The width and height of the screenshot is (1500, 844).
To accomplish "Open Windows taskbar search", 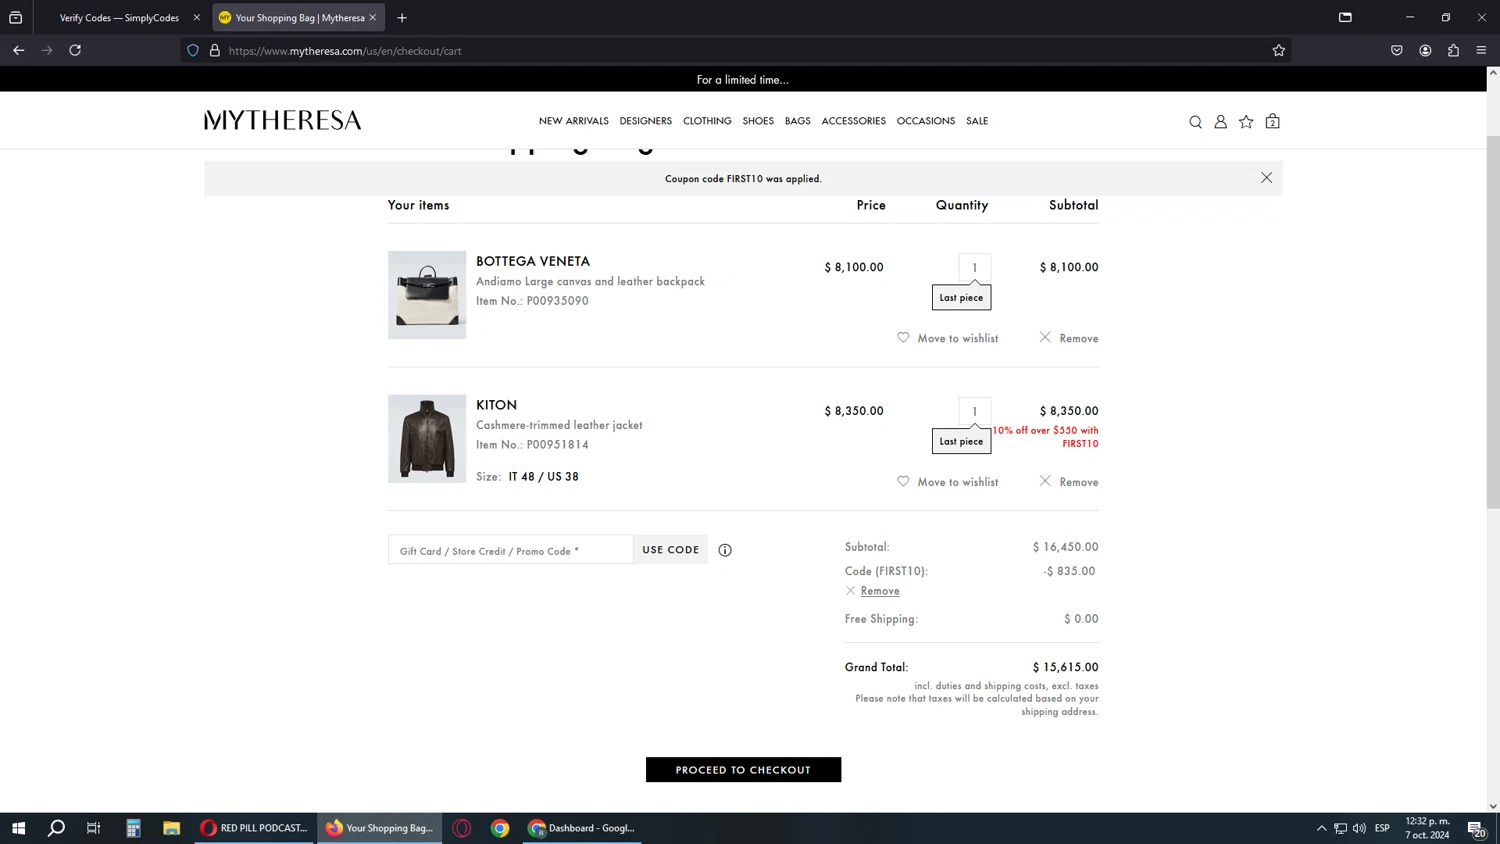I will coord(56,828).
